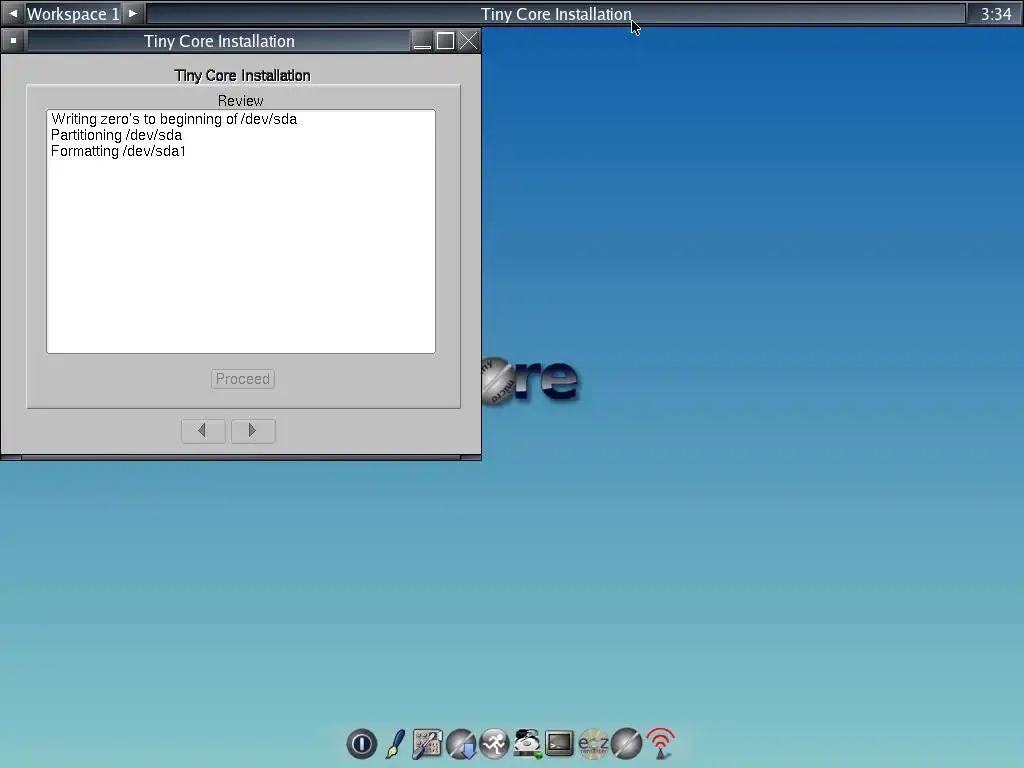
Task: Click the Proceed button
Action: coord(243,379)
